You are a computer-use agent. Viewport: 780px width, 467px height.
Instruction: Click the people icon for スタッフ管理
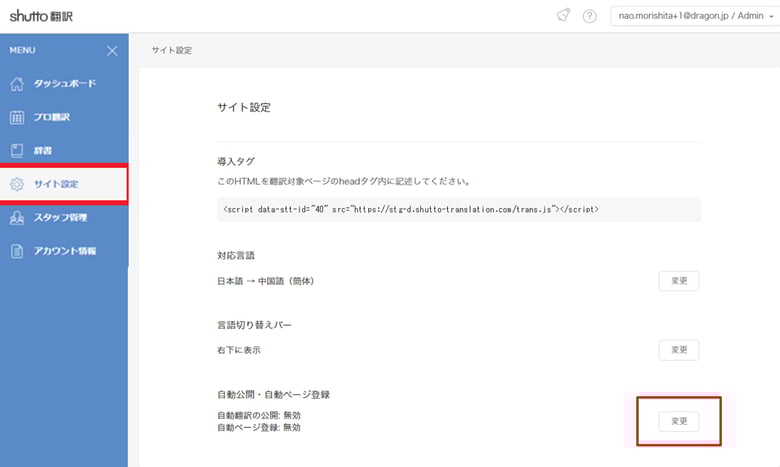[x=17, y=217]
